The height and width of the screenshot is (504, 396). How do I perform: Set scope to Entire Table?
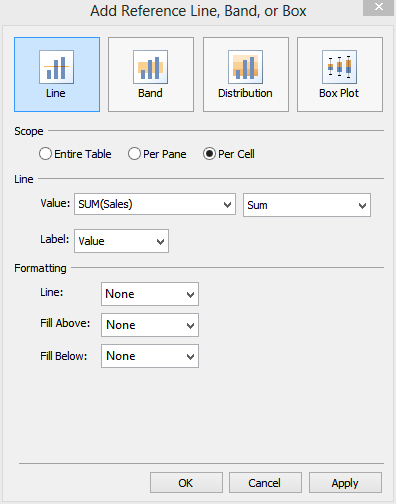coord(75,154)
